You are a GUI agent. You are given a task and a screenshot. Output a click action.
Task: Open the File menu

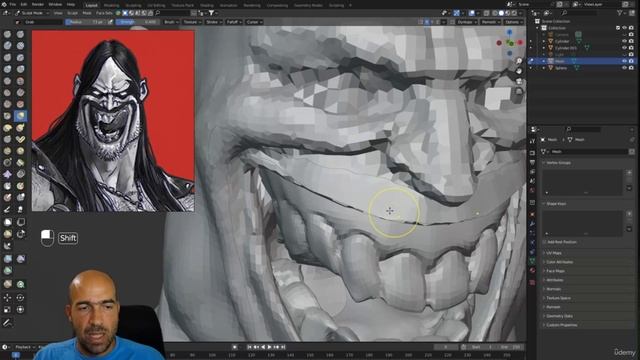pyautogui.click(x=13, y=4)
